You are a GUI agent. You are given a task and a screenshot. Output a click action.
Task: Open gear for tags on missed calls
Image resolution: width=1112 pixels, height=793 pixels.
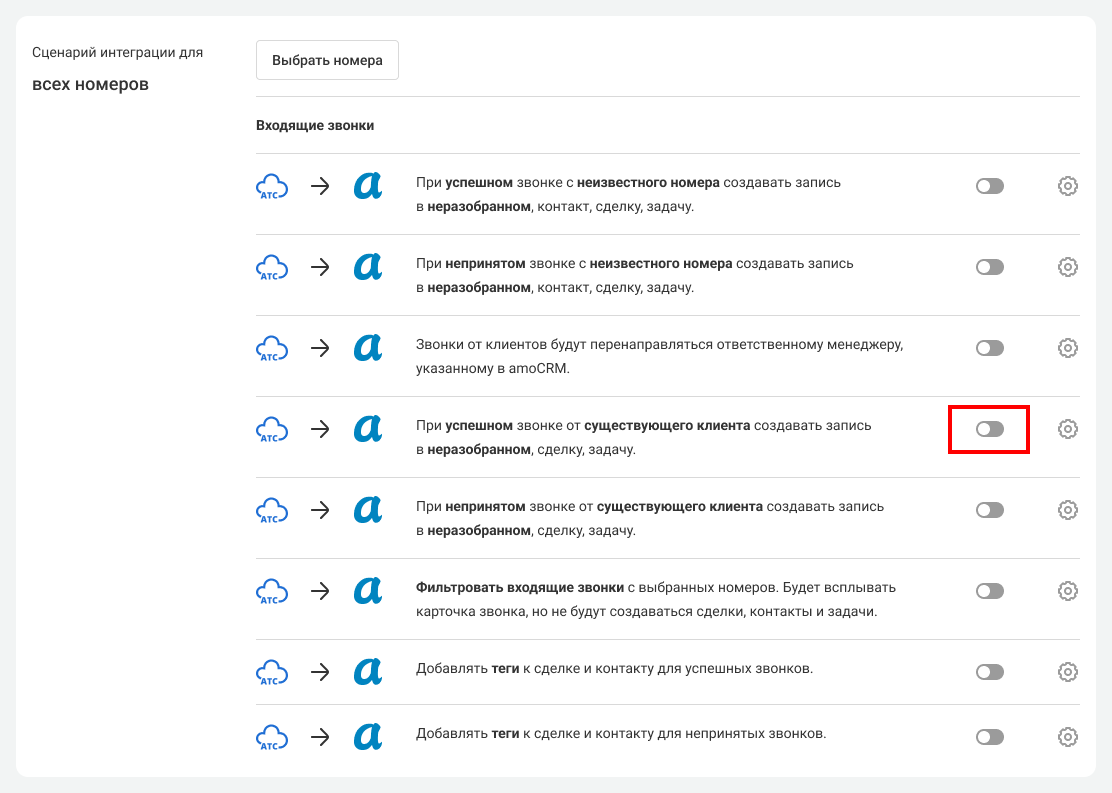(x=1067, y=737)
